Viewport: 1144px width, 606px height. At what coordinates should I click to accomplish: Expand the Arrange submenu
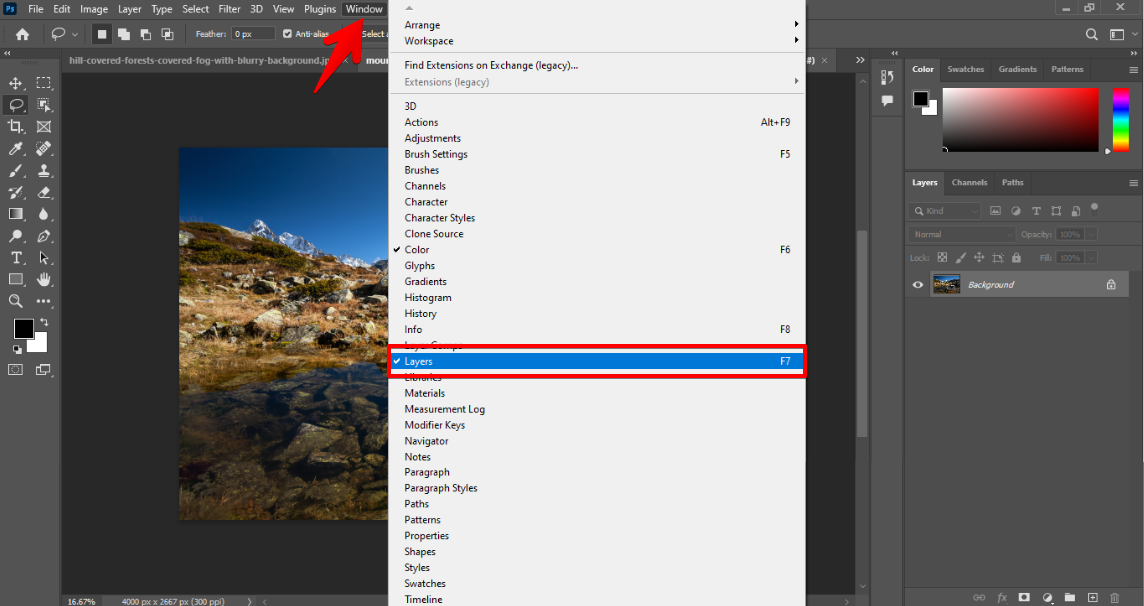[597, 25]
